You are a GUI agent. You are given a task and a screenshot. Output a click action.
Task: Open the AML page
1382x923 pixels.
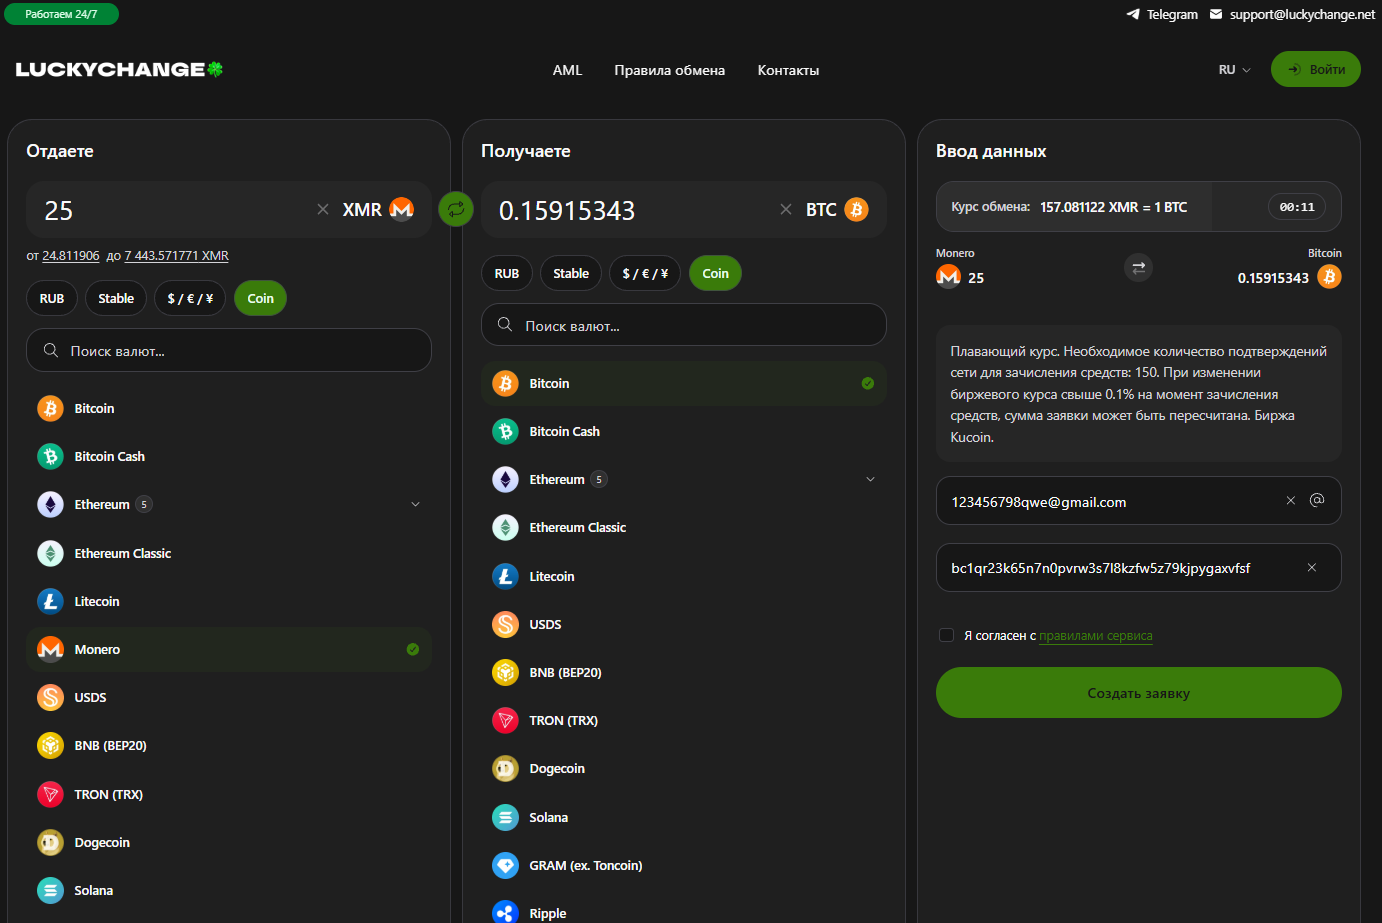click(567, 70)
